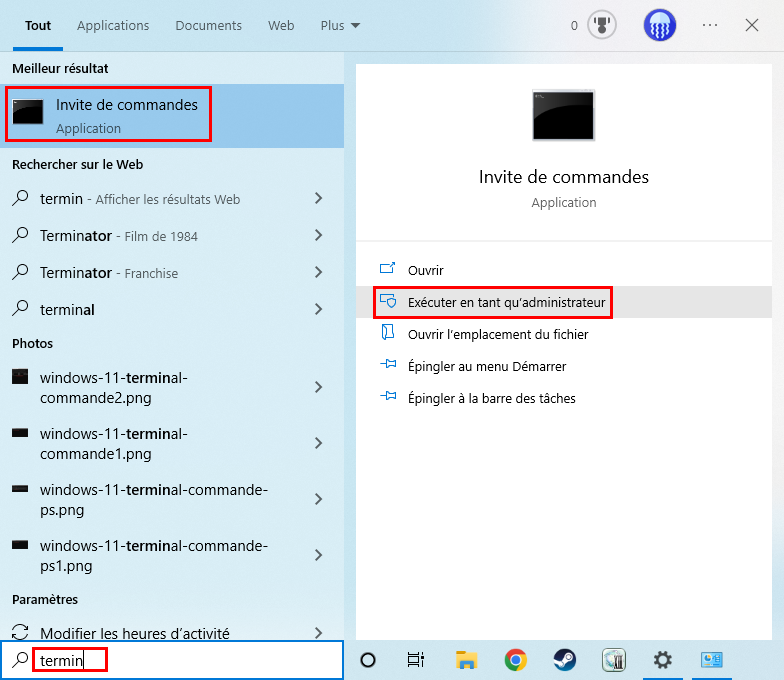
Task: Open the Invite de commandes best result
Action: [x=172, y=116]
